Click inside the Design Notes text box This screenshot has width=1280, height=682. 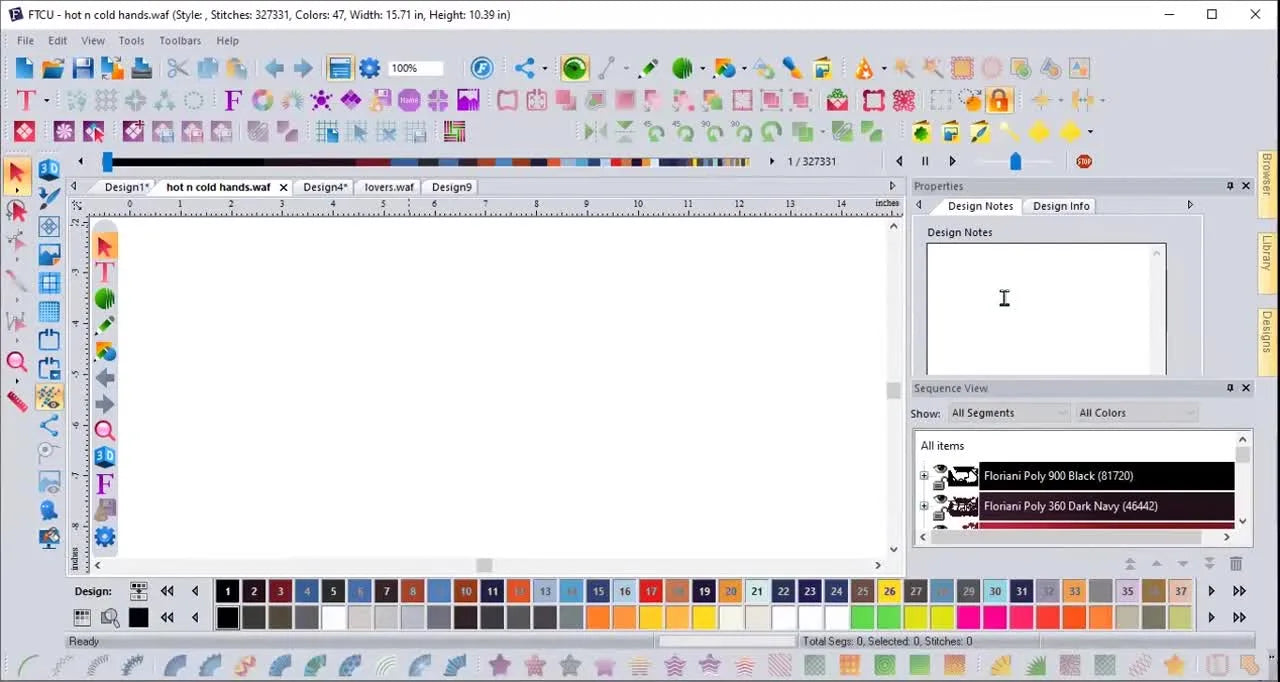pyautogui.click(x=1046, y=309)
